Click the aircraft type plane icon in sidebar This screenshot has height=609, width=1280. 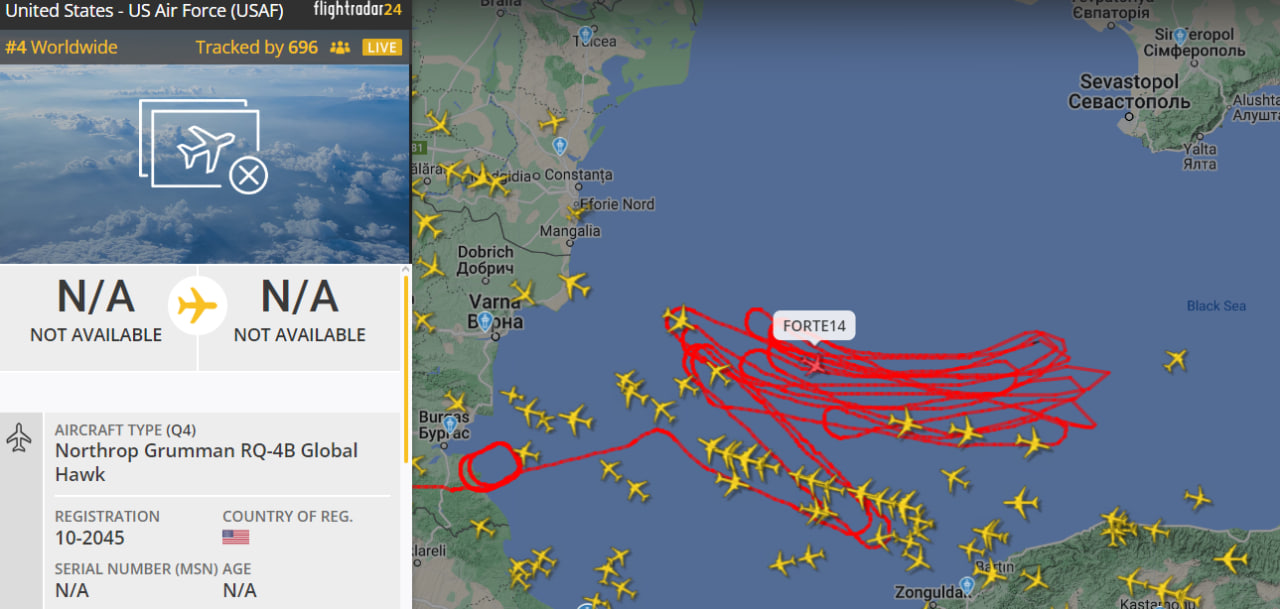click(19, 437)
